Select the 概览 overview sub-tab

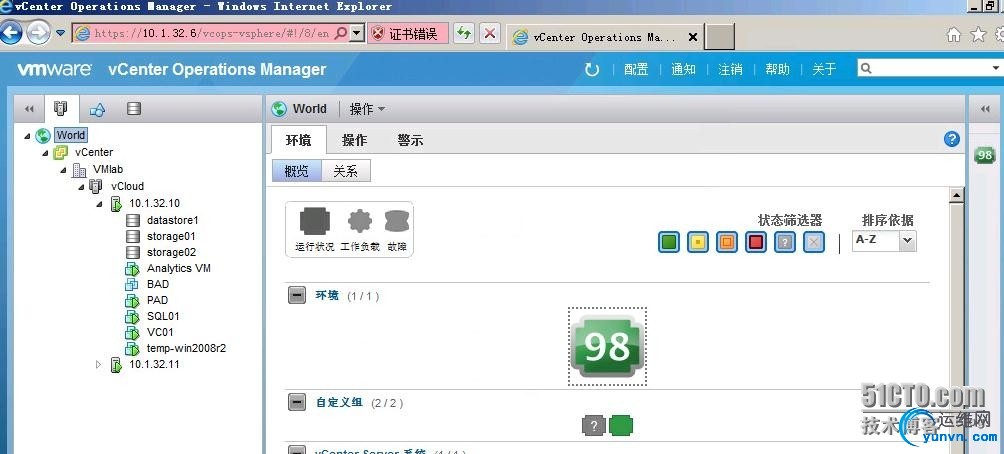tap(296, 171)
